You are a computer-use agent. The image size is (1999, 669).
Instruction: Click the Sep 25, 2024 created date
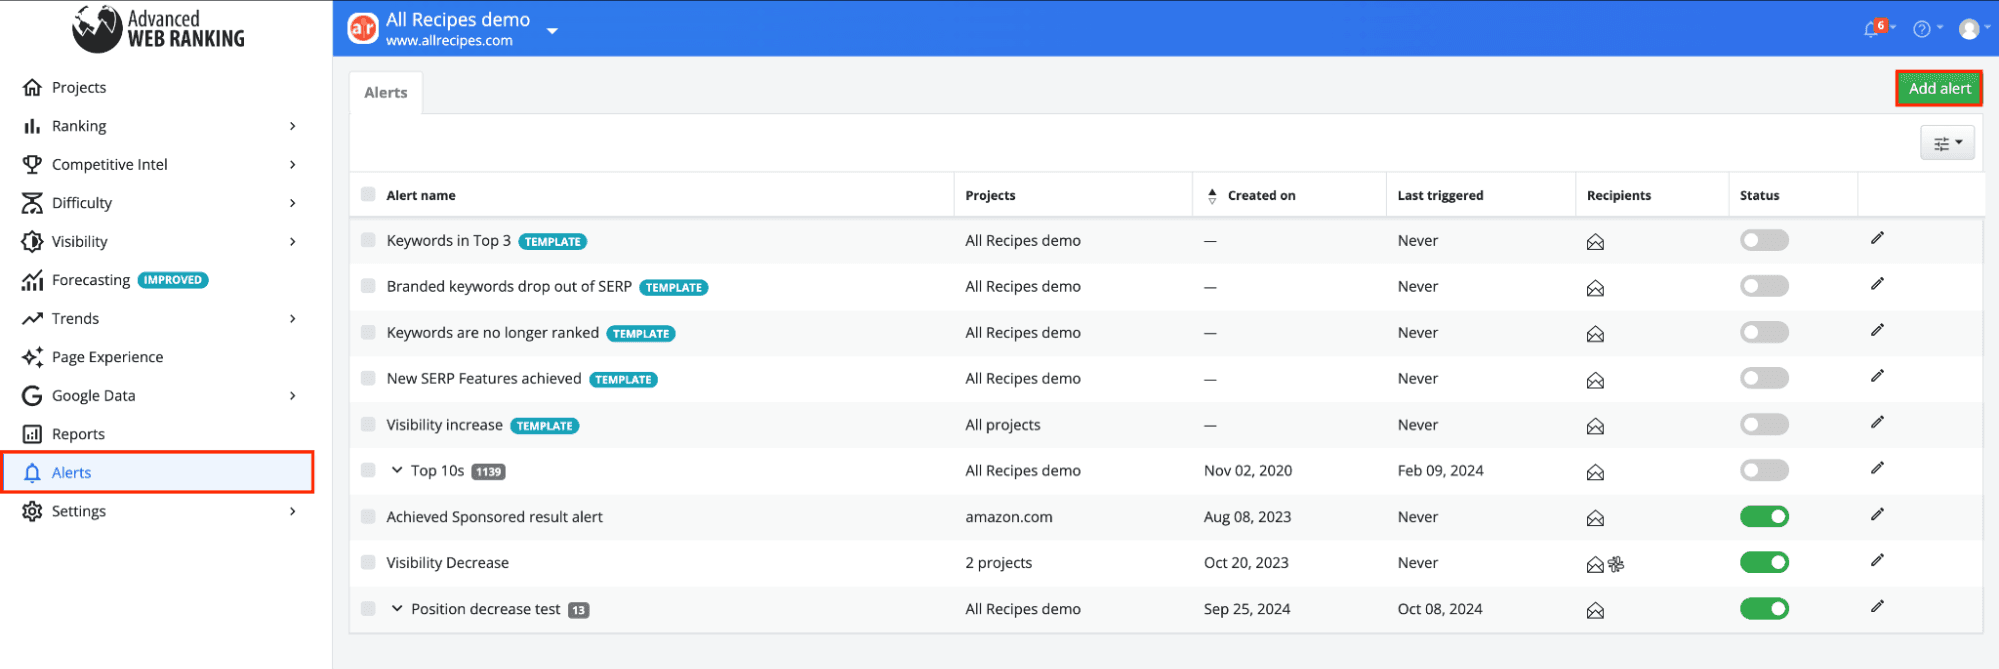tap(1247, 609)
